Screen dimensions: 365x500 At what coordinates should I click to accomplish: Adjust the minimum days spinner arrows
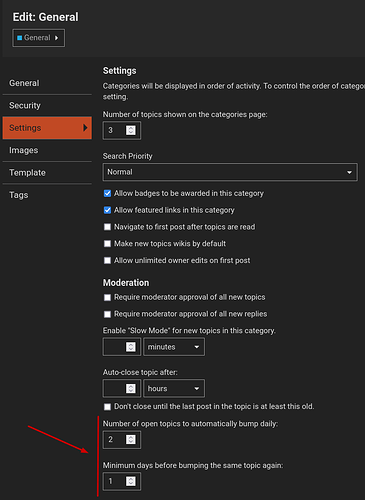[131, 481]
